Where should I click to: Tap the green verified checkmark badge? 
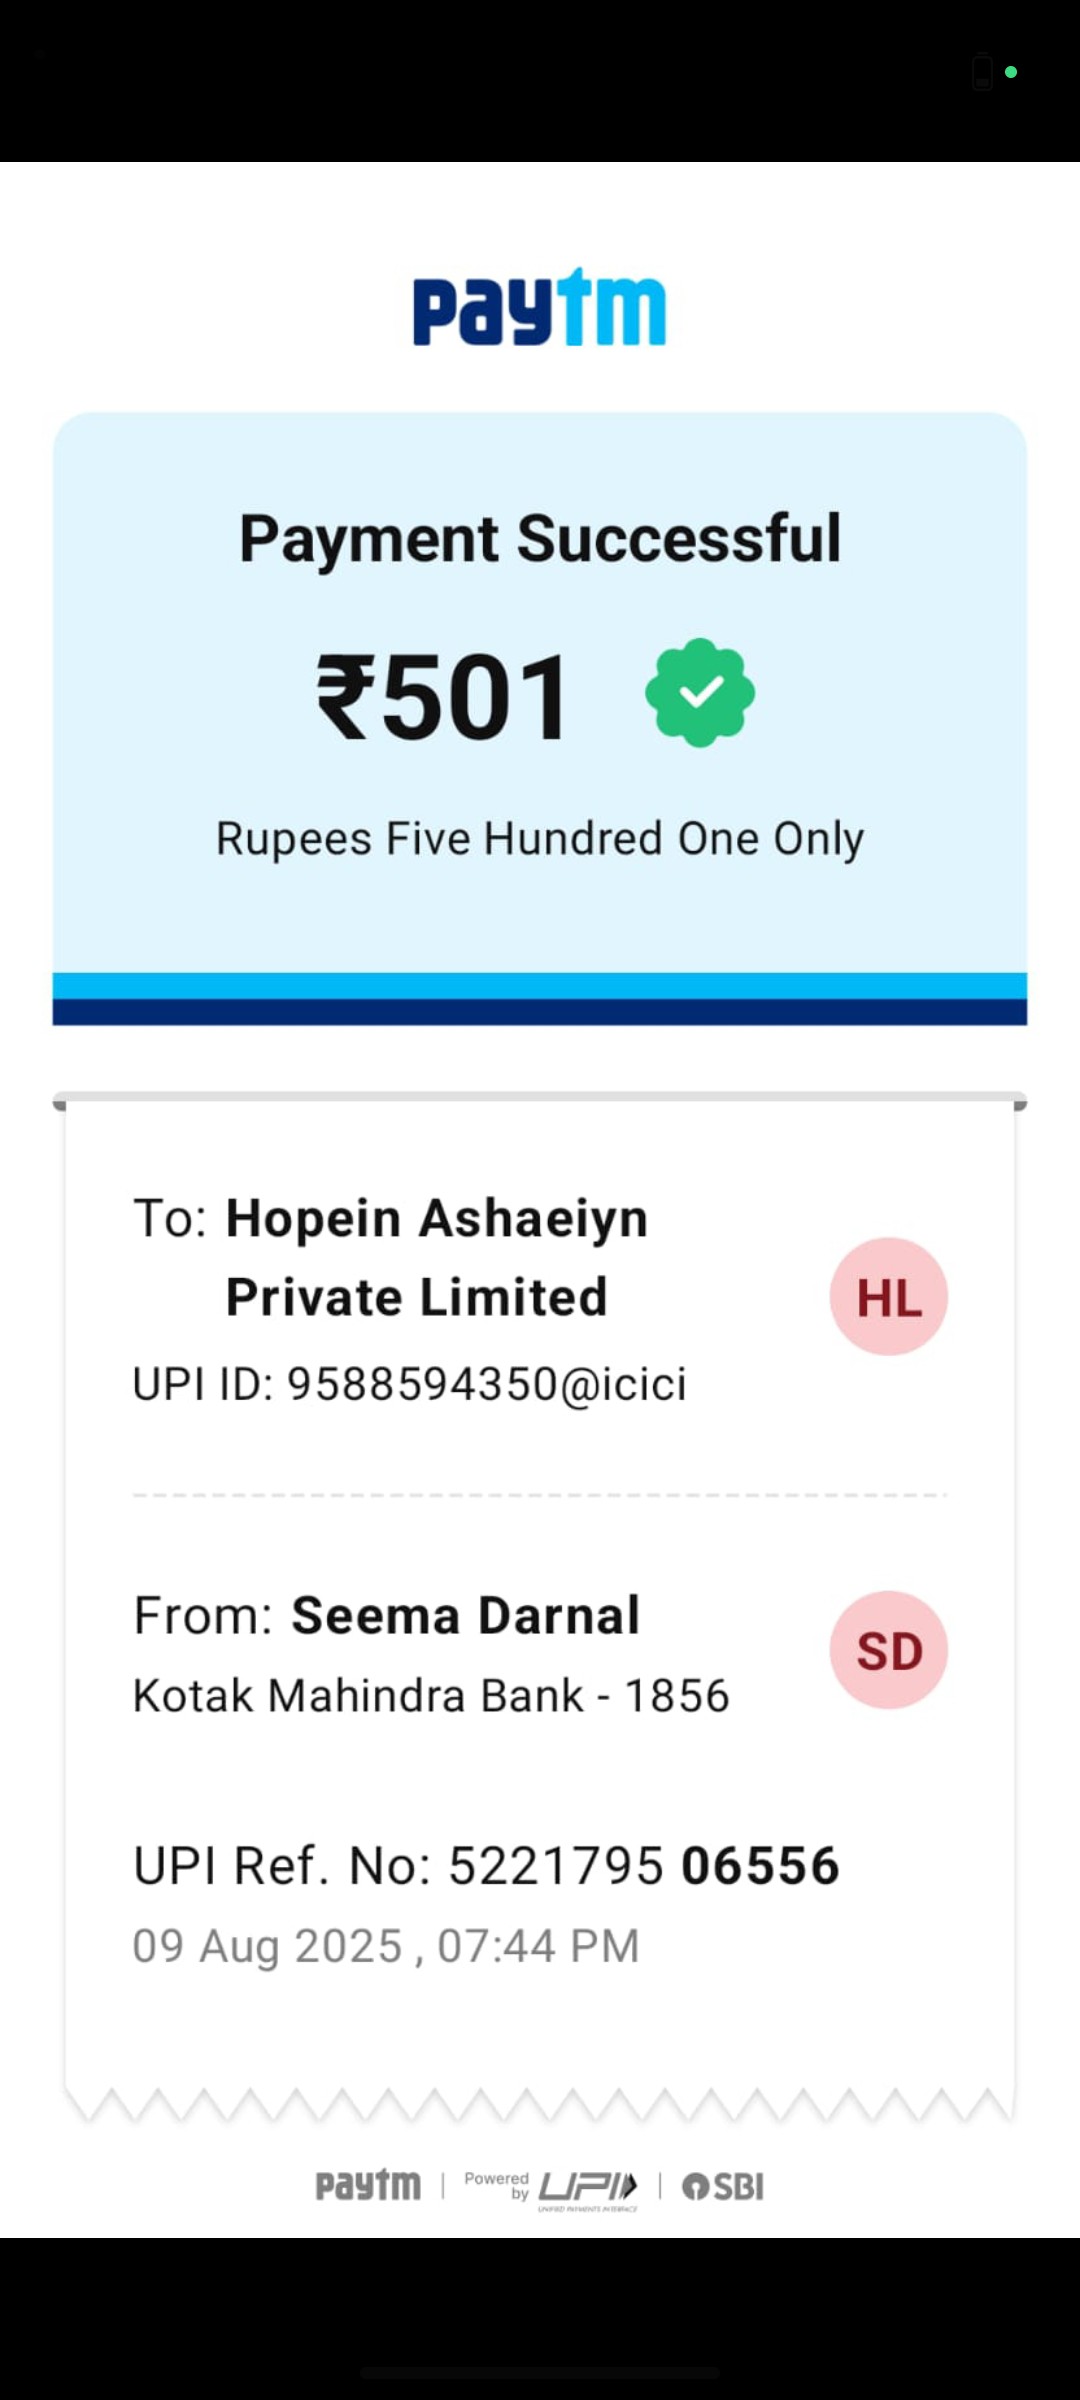700,693
